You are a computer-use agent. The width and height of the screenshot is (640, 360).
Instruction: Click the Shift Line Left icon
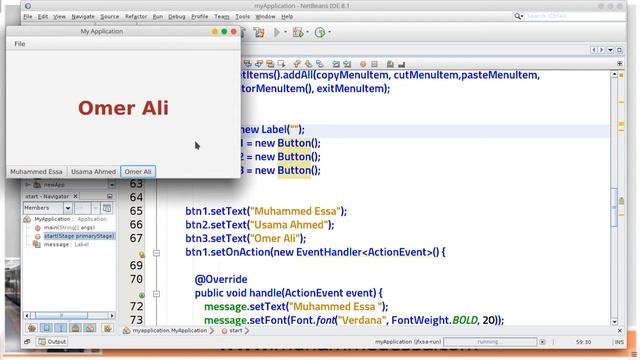336,64
